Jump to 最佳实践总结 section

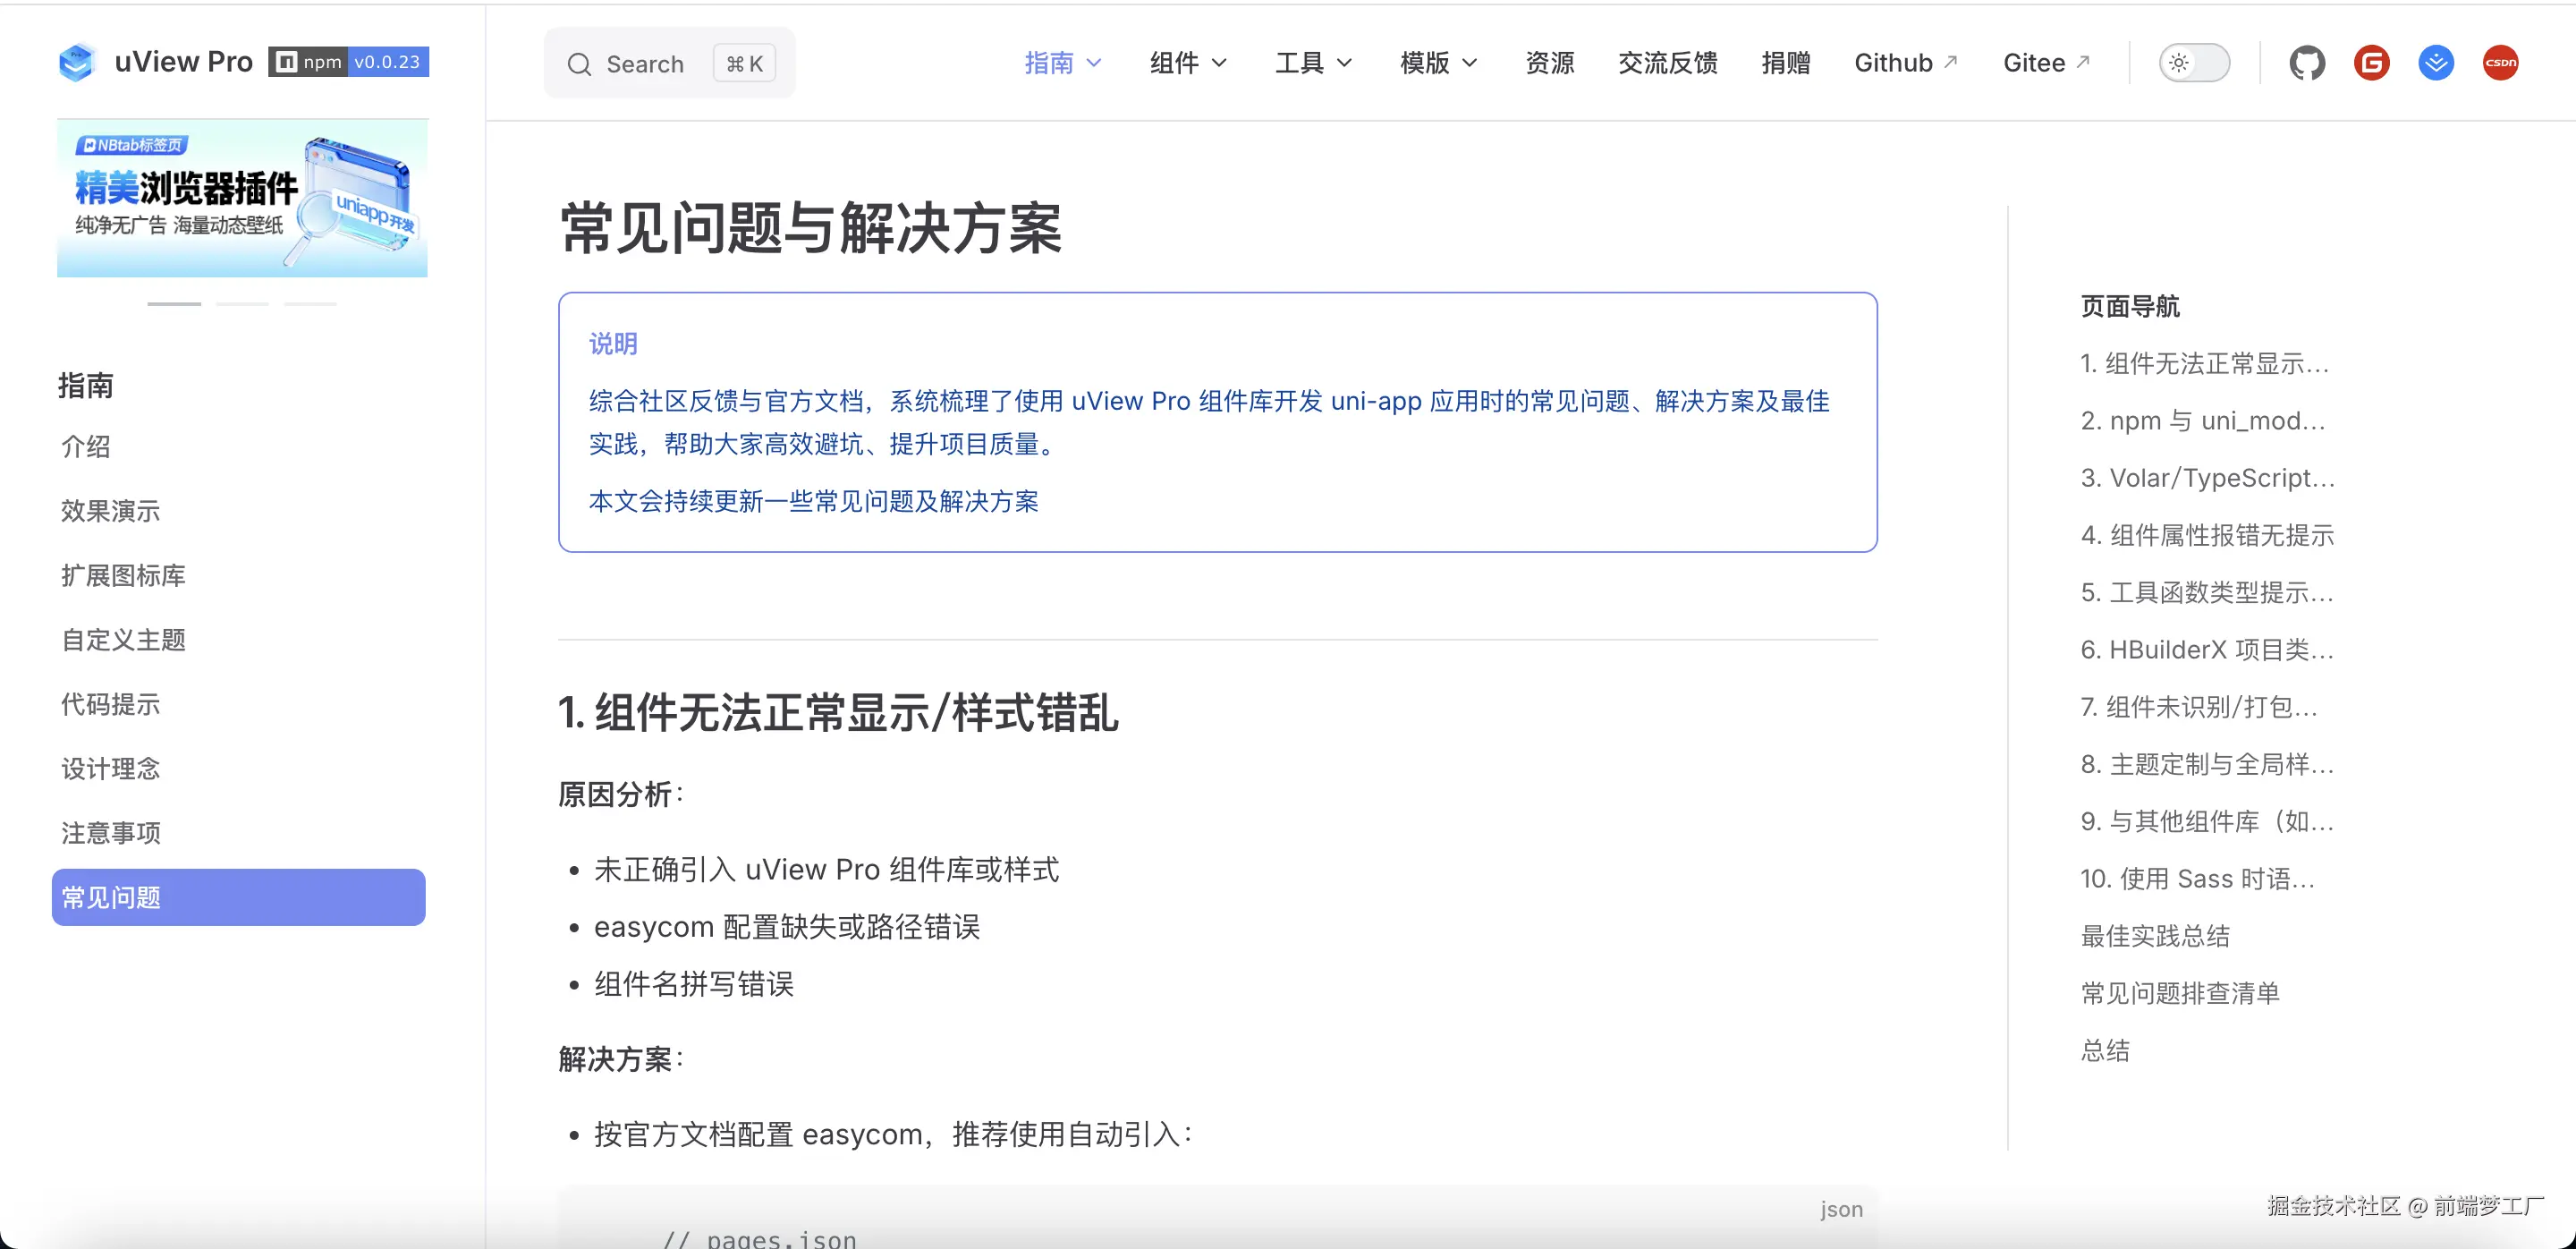point(2155,936)
